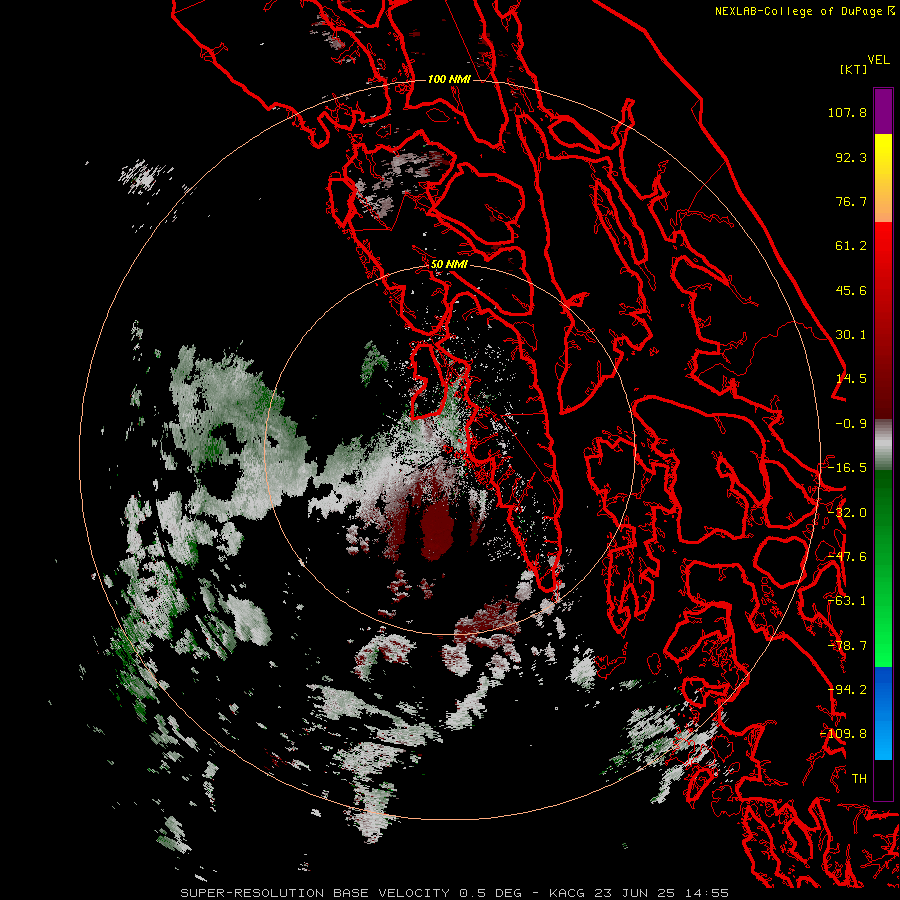Screen dimensions: 900x900
Task: Click the 61.2 legend value
Action: click(851, 246)
